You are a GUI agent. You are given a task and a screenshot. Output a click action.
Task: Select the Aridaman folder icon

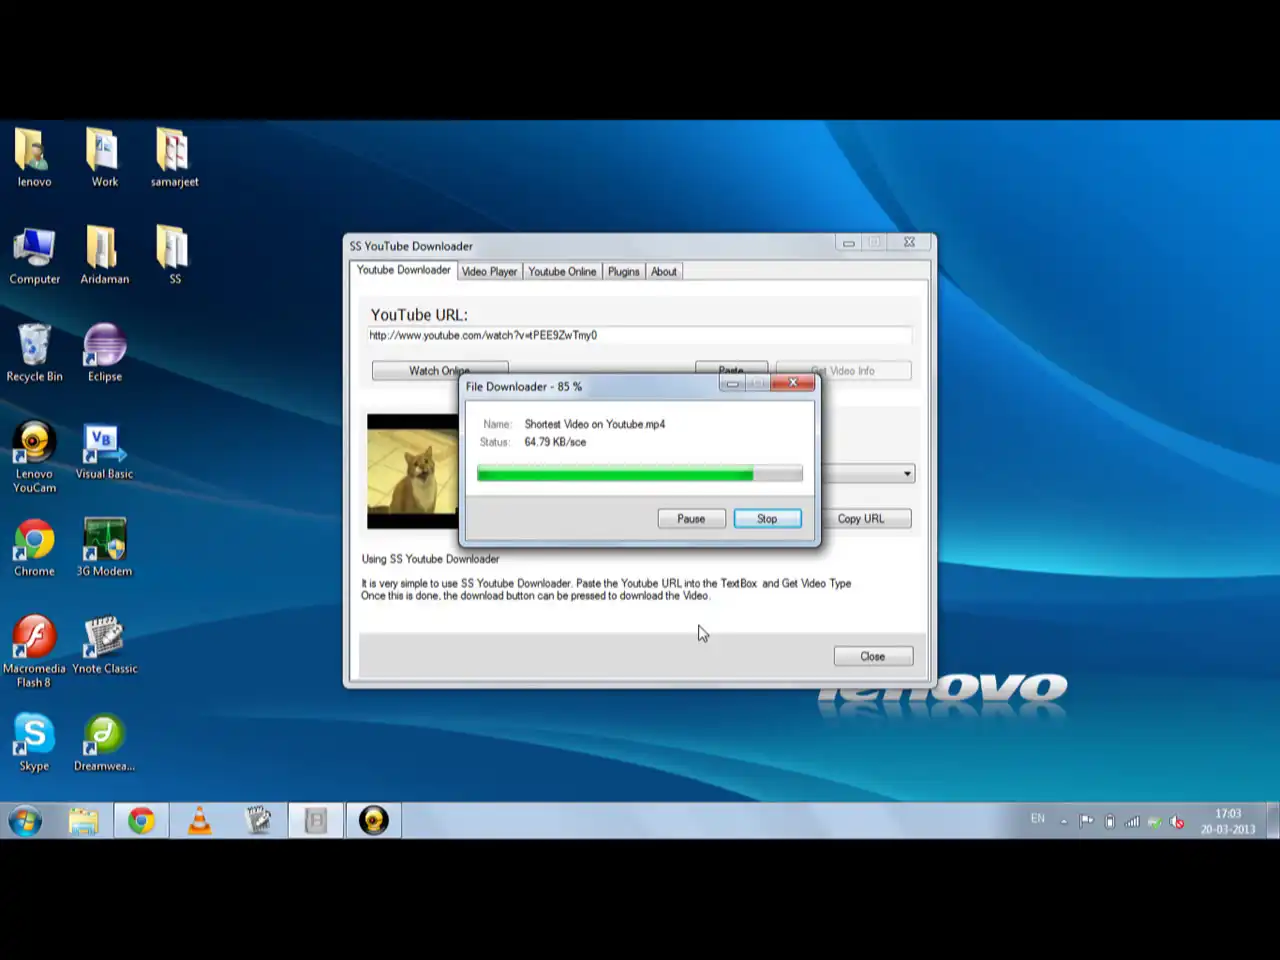pyautogui.click(x=104, y=255)
